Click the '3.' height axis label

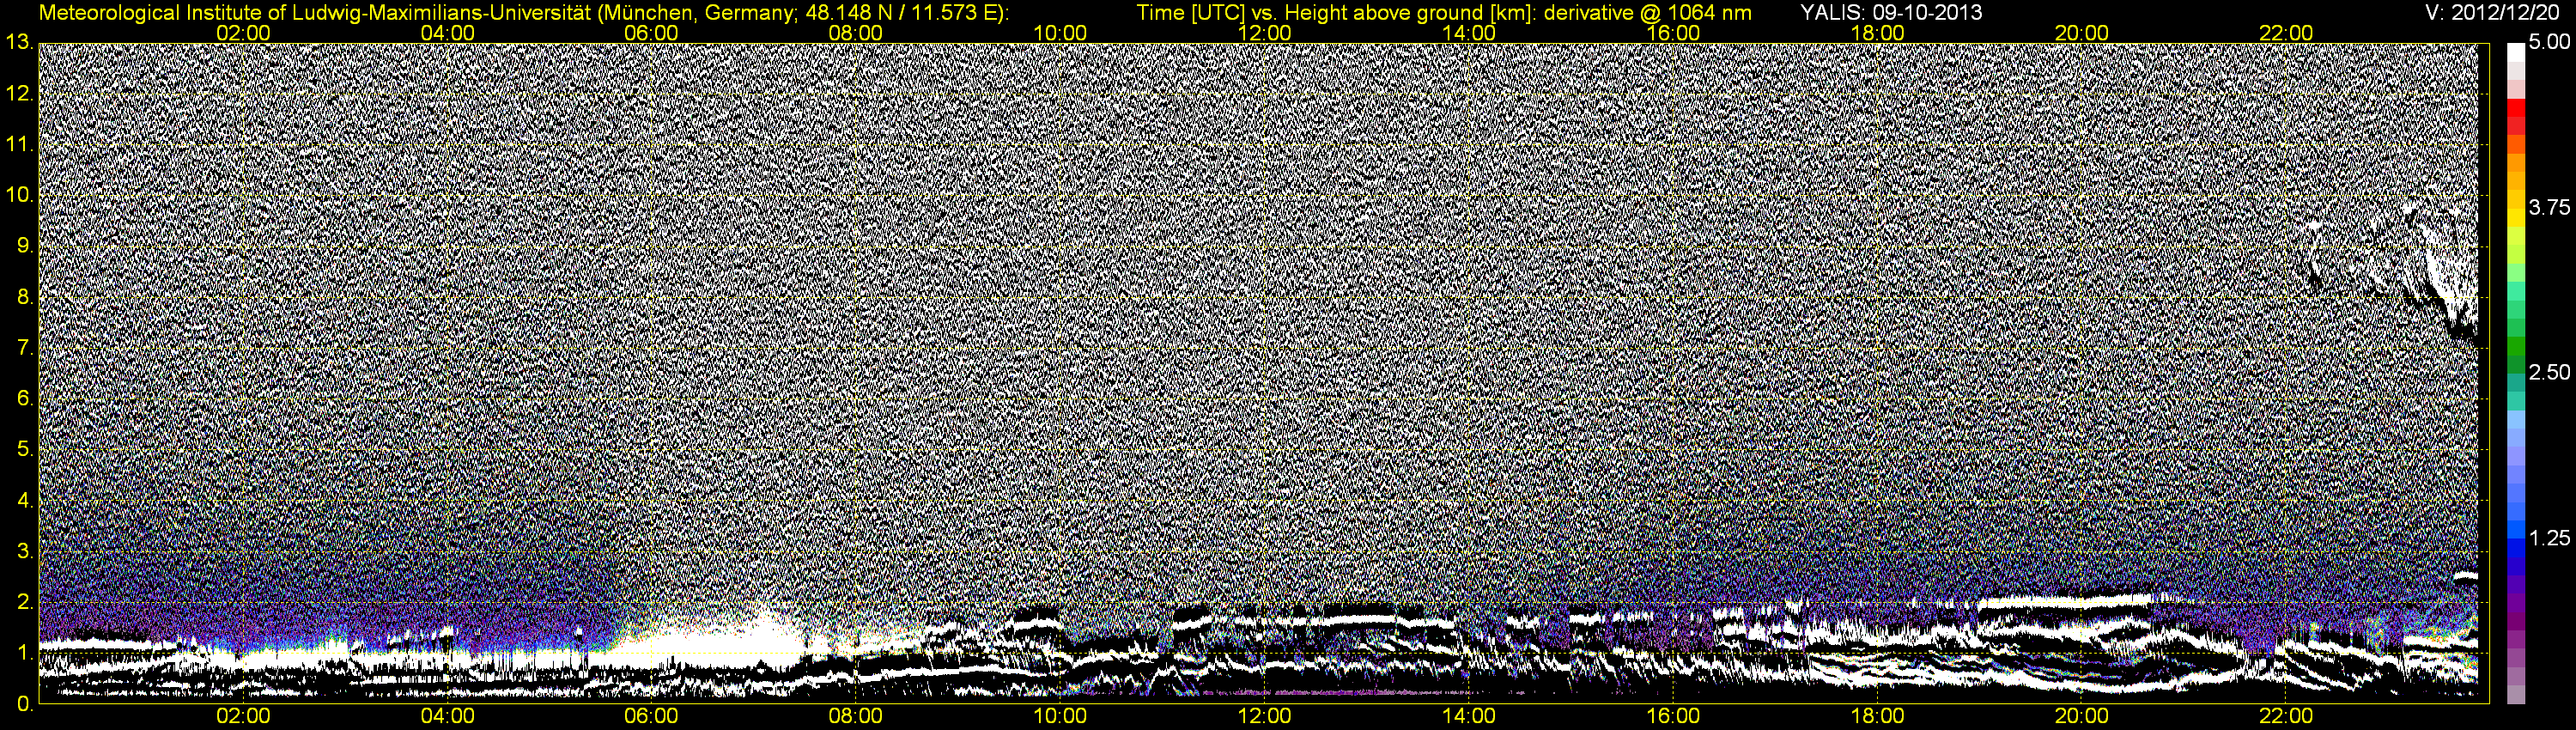pos(25,551)
